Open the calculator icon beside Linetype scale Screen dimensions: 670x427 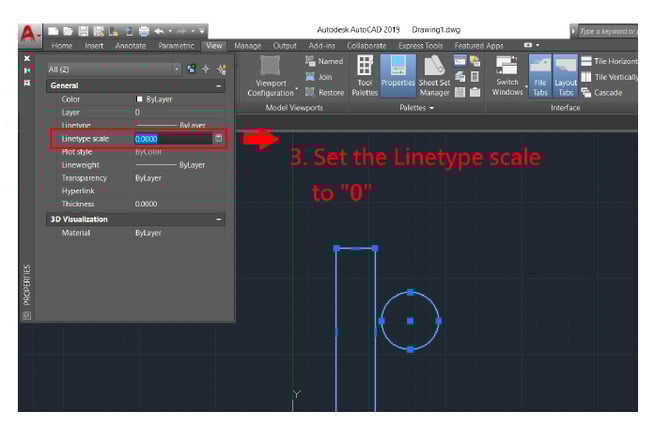[219, 138]
